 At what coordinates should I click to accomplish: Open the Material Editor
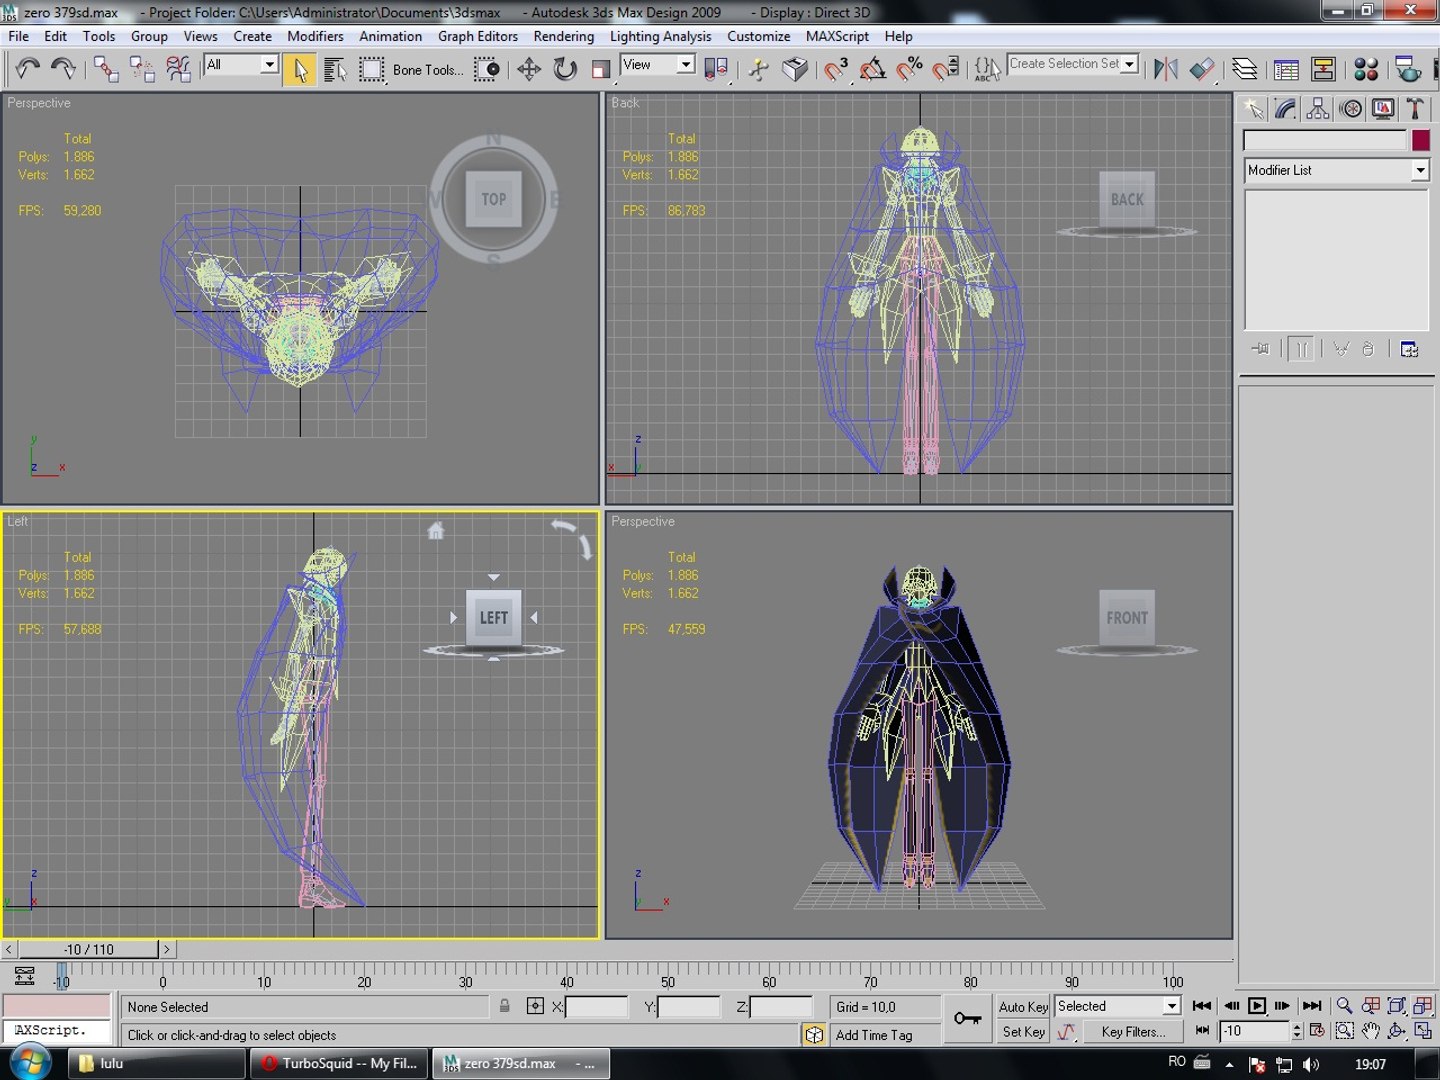pyautogui.click(x=1366, y=69)
